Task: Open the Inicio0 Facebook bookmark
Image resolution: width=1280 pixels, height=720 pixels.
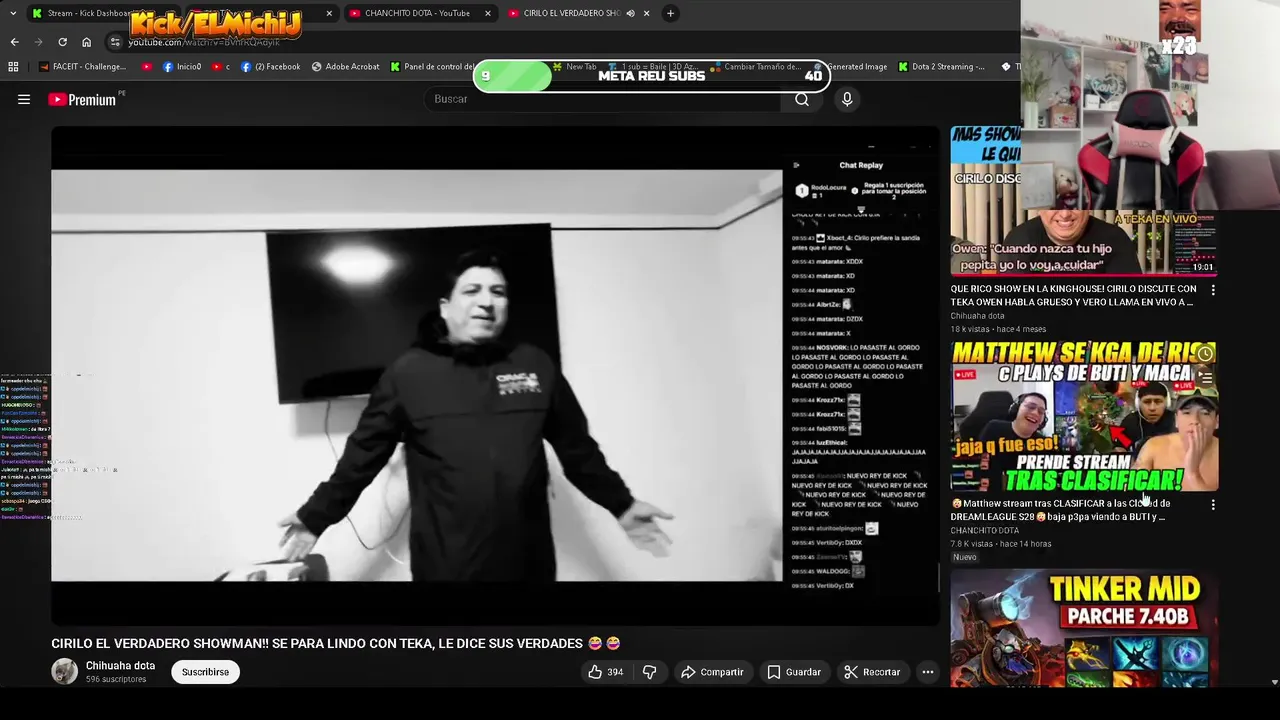Action: [x=182, y=67]
